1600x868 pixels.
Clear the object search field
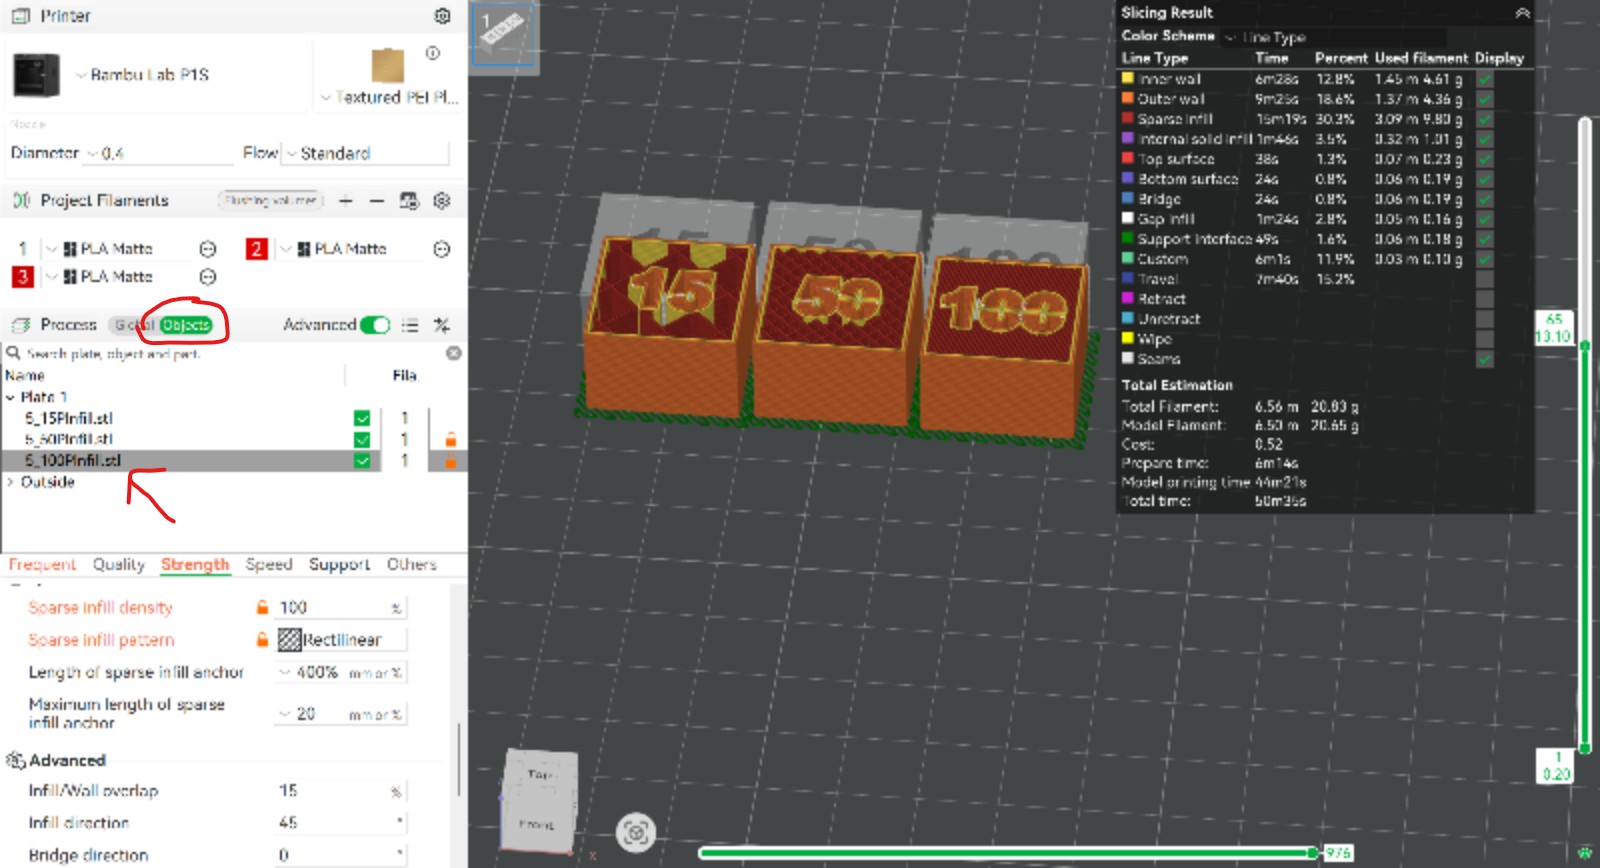(x=453, y=353)
